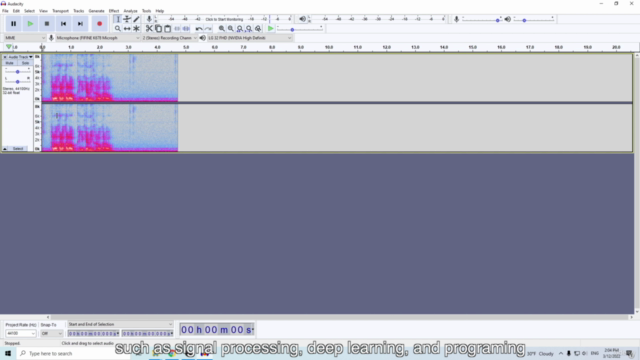Silence the audio selection icon
The width and height of the screenshot is (640, 360).
click(186, 29)
